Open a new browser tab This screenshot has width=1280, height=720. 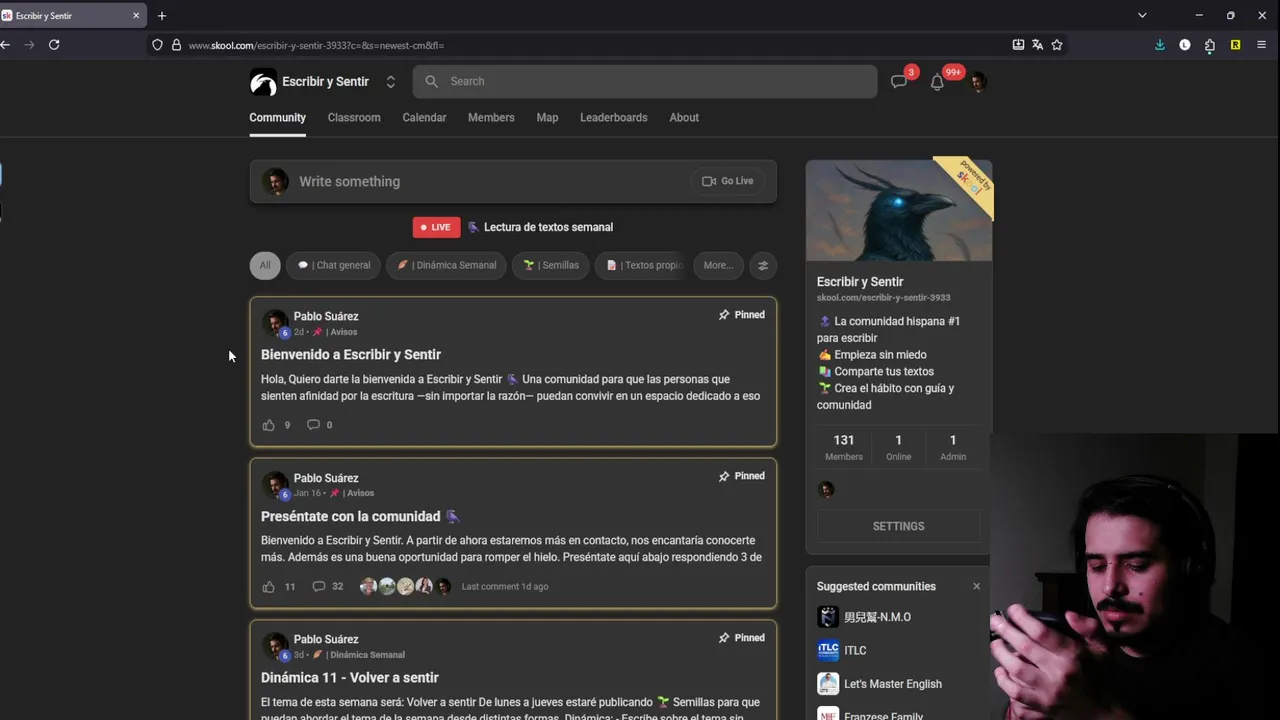162,16
